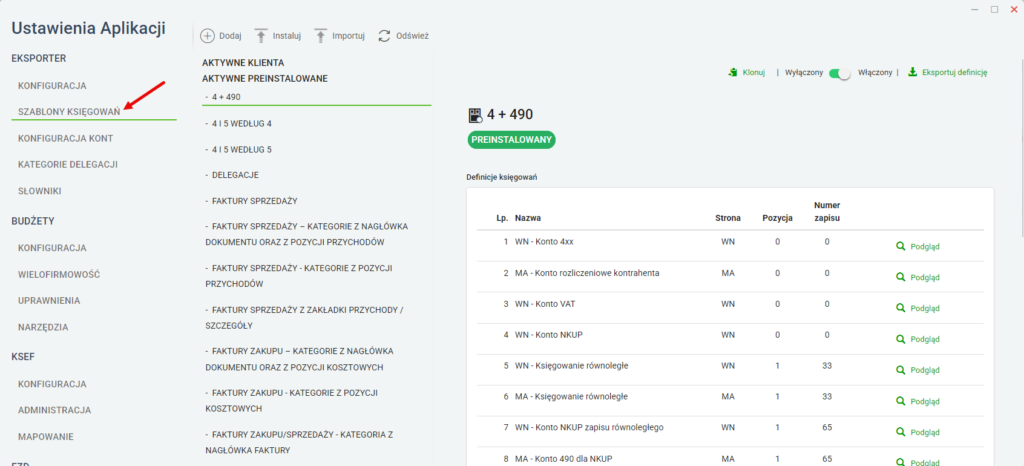Open Uprawnienia menu item
The width and height of the screenshot is (1024, 466).
point(49,301)
